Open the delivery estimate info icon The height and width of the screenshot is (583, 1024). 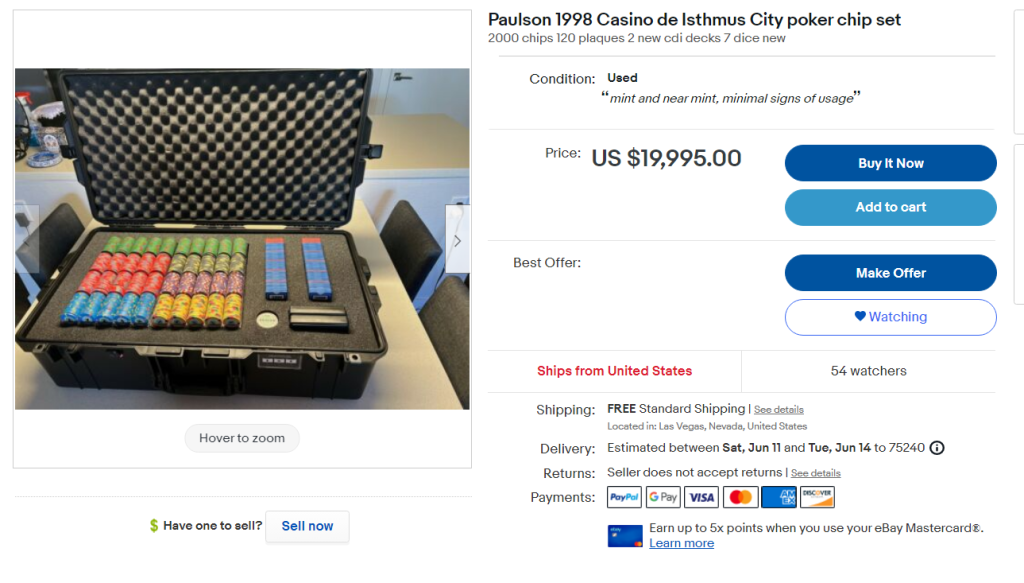937,448
